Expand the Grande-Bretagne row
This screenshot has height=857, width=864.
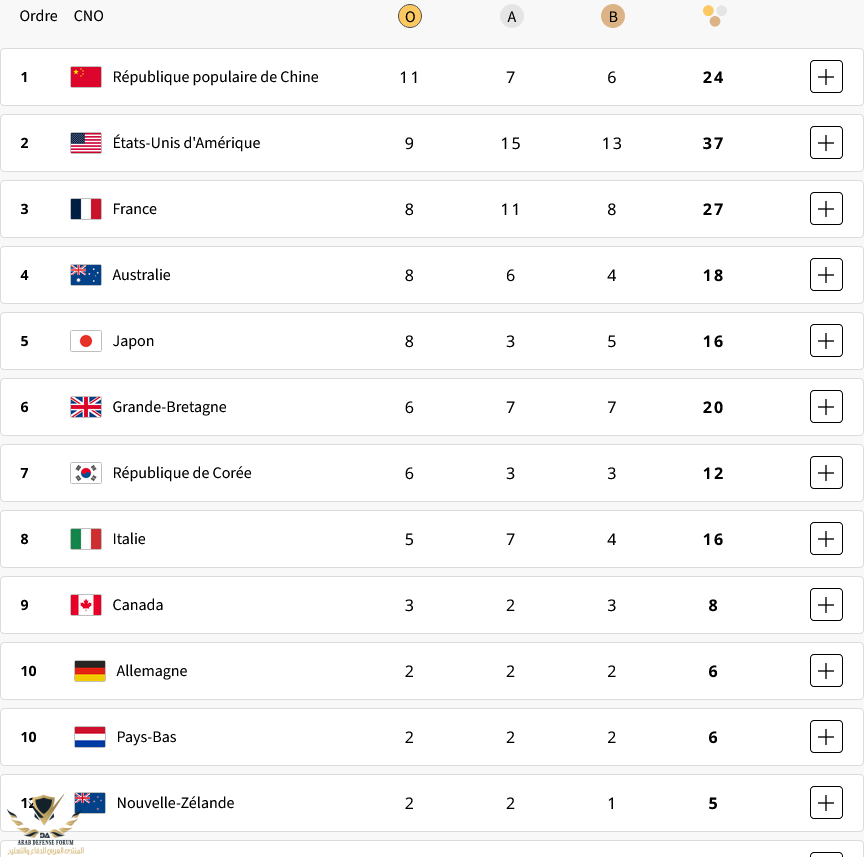tap(825, 407)
